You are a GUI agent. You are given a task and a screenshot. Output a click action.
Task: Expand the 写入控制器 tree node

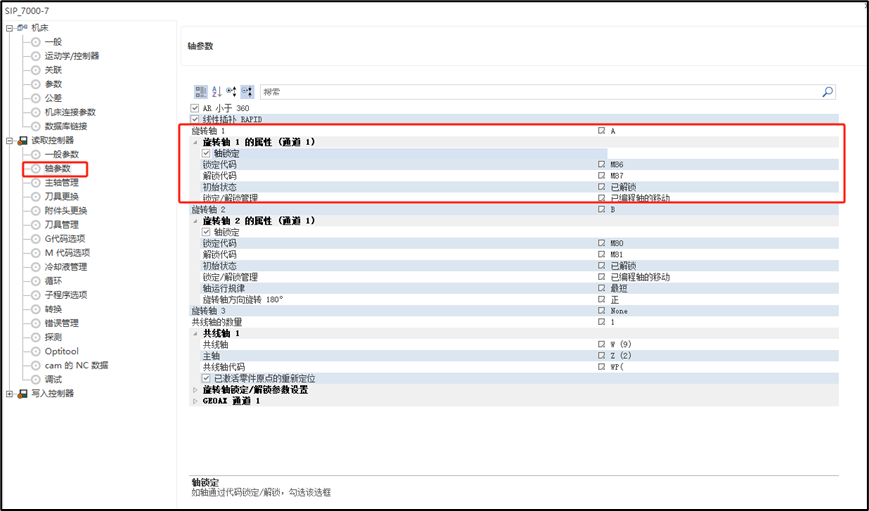(x=9, y=394)
